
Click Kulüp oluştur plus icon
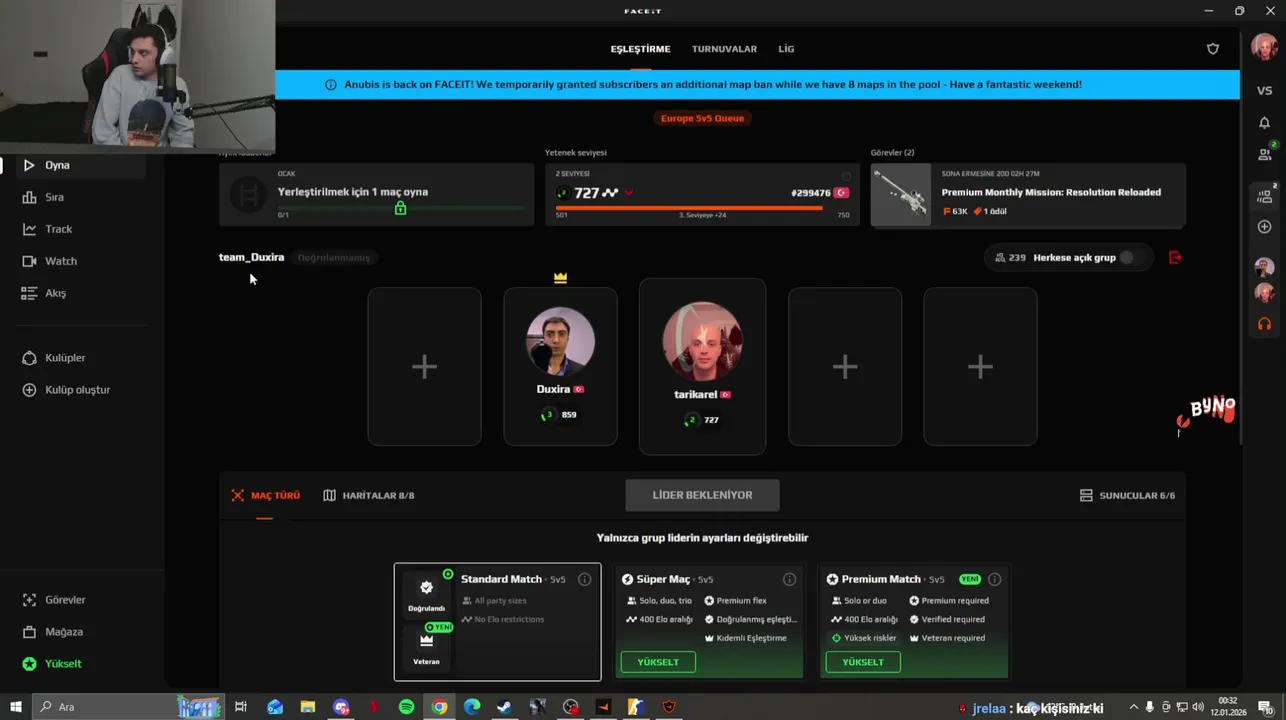29,390
